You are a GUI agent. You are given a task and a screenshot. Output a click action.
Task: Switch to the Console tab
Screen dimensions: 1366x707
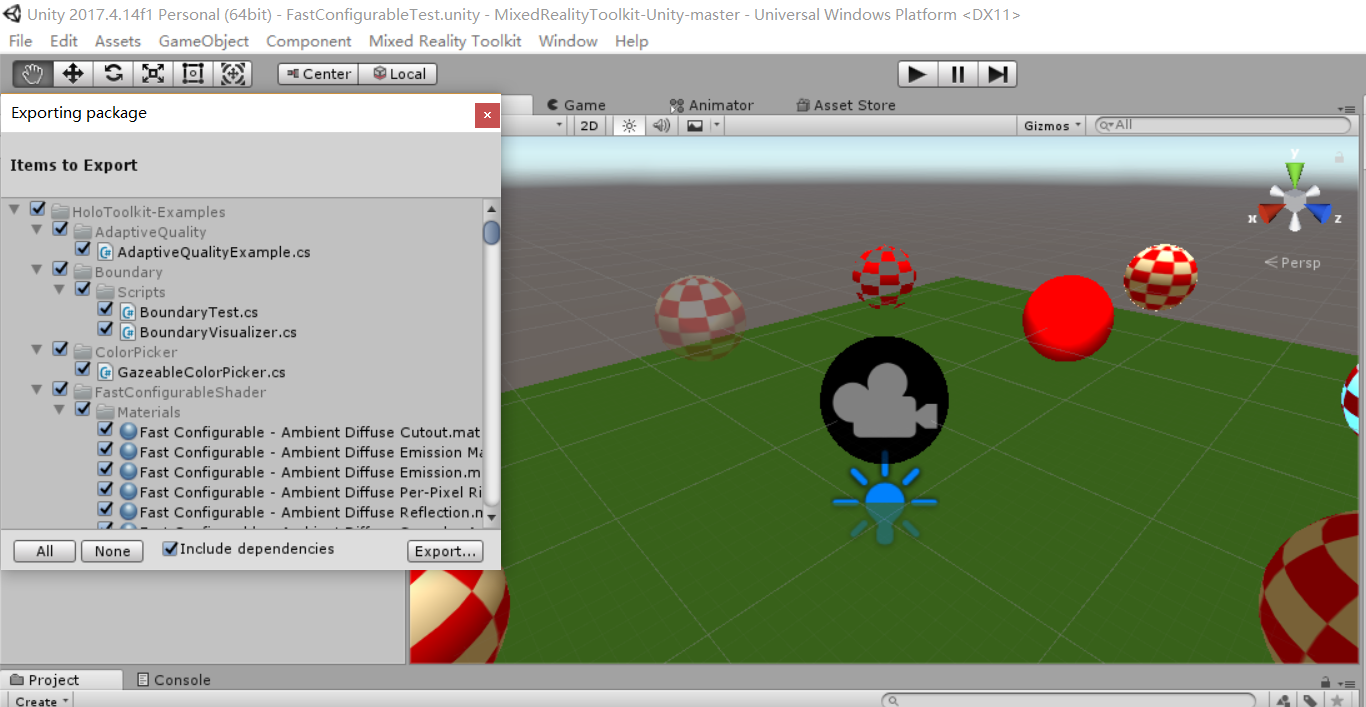pyautogui.click(x=173, y=680)
